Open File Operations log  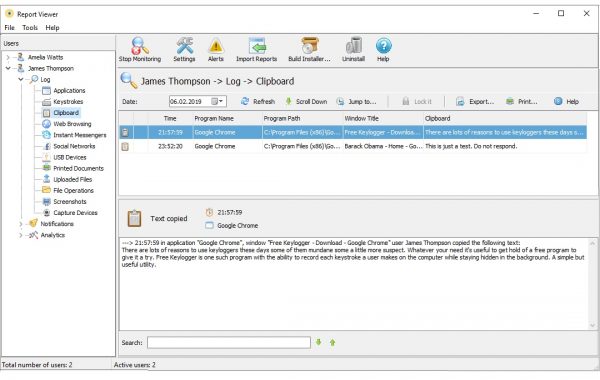click(x=73, y=191)
